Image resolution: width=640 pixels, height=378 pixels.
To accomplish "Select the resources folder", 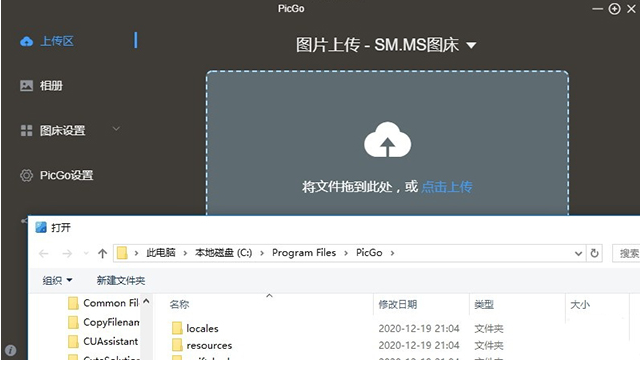I will pos(209,345).
